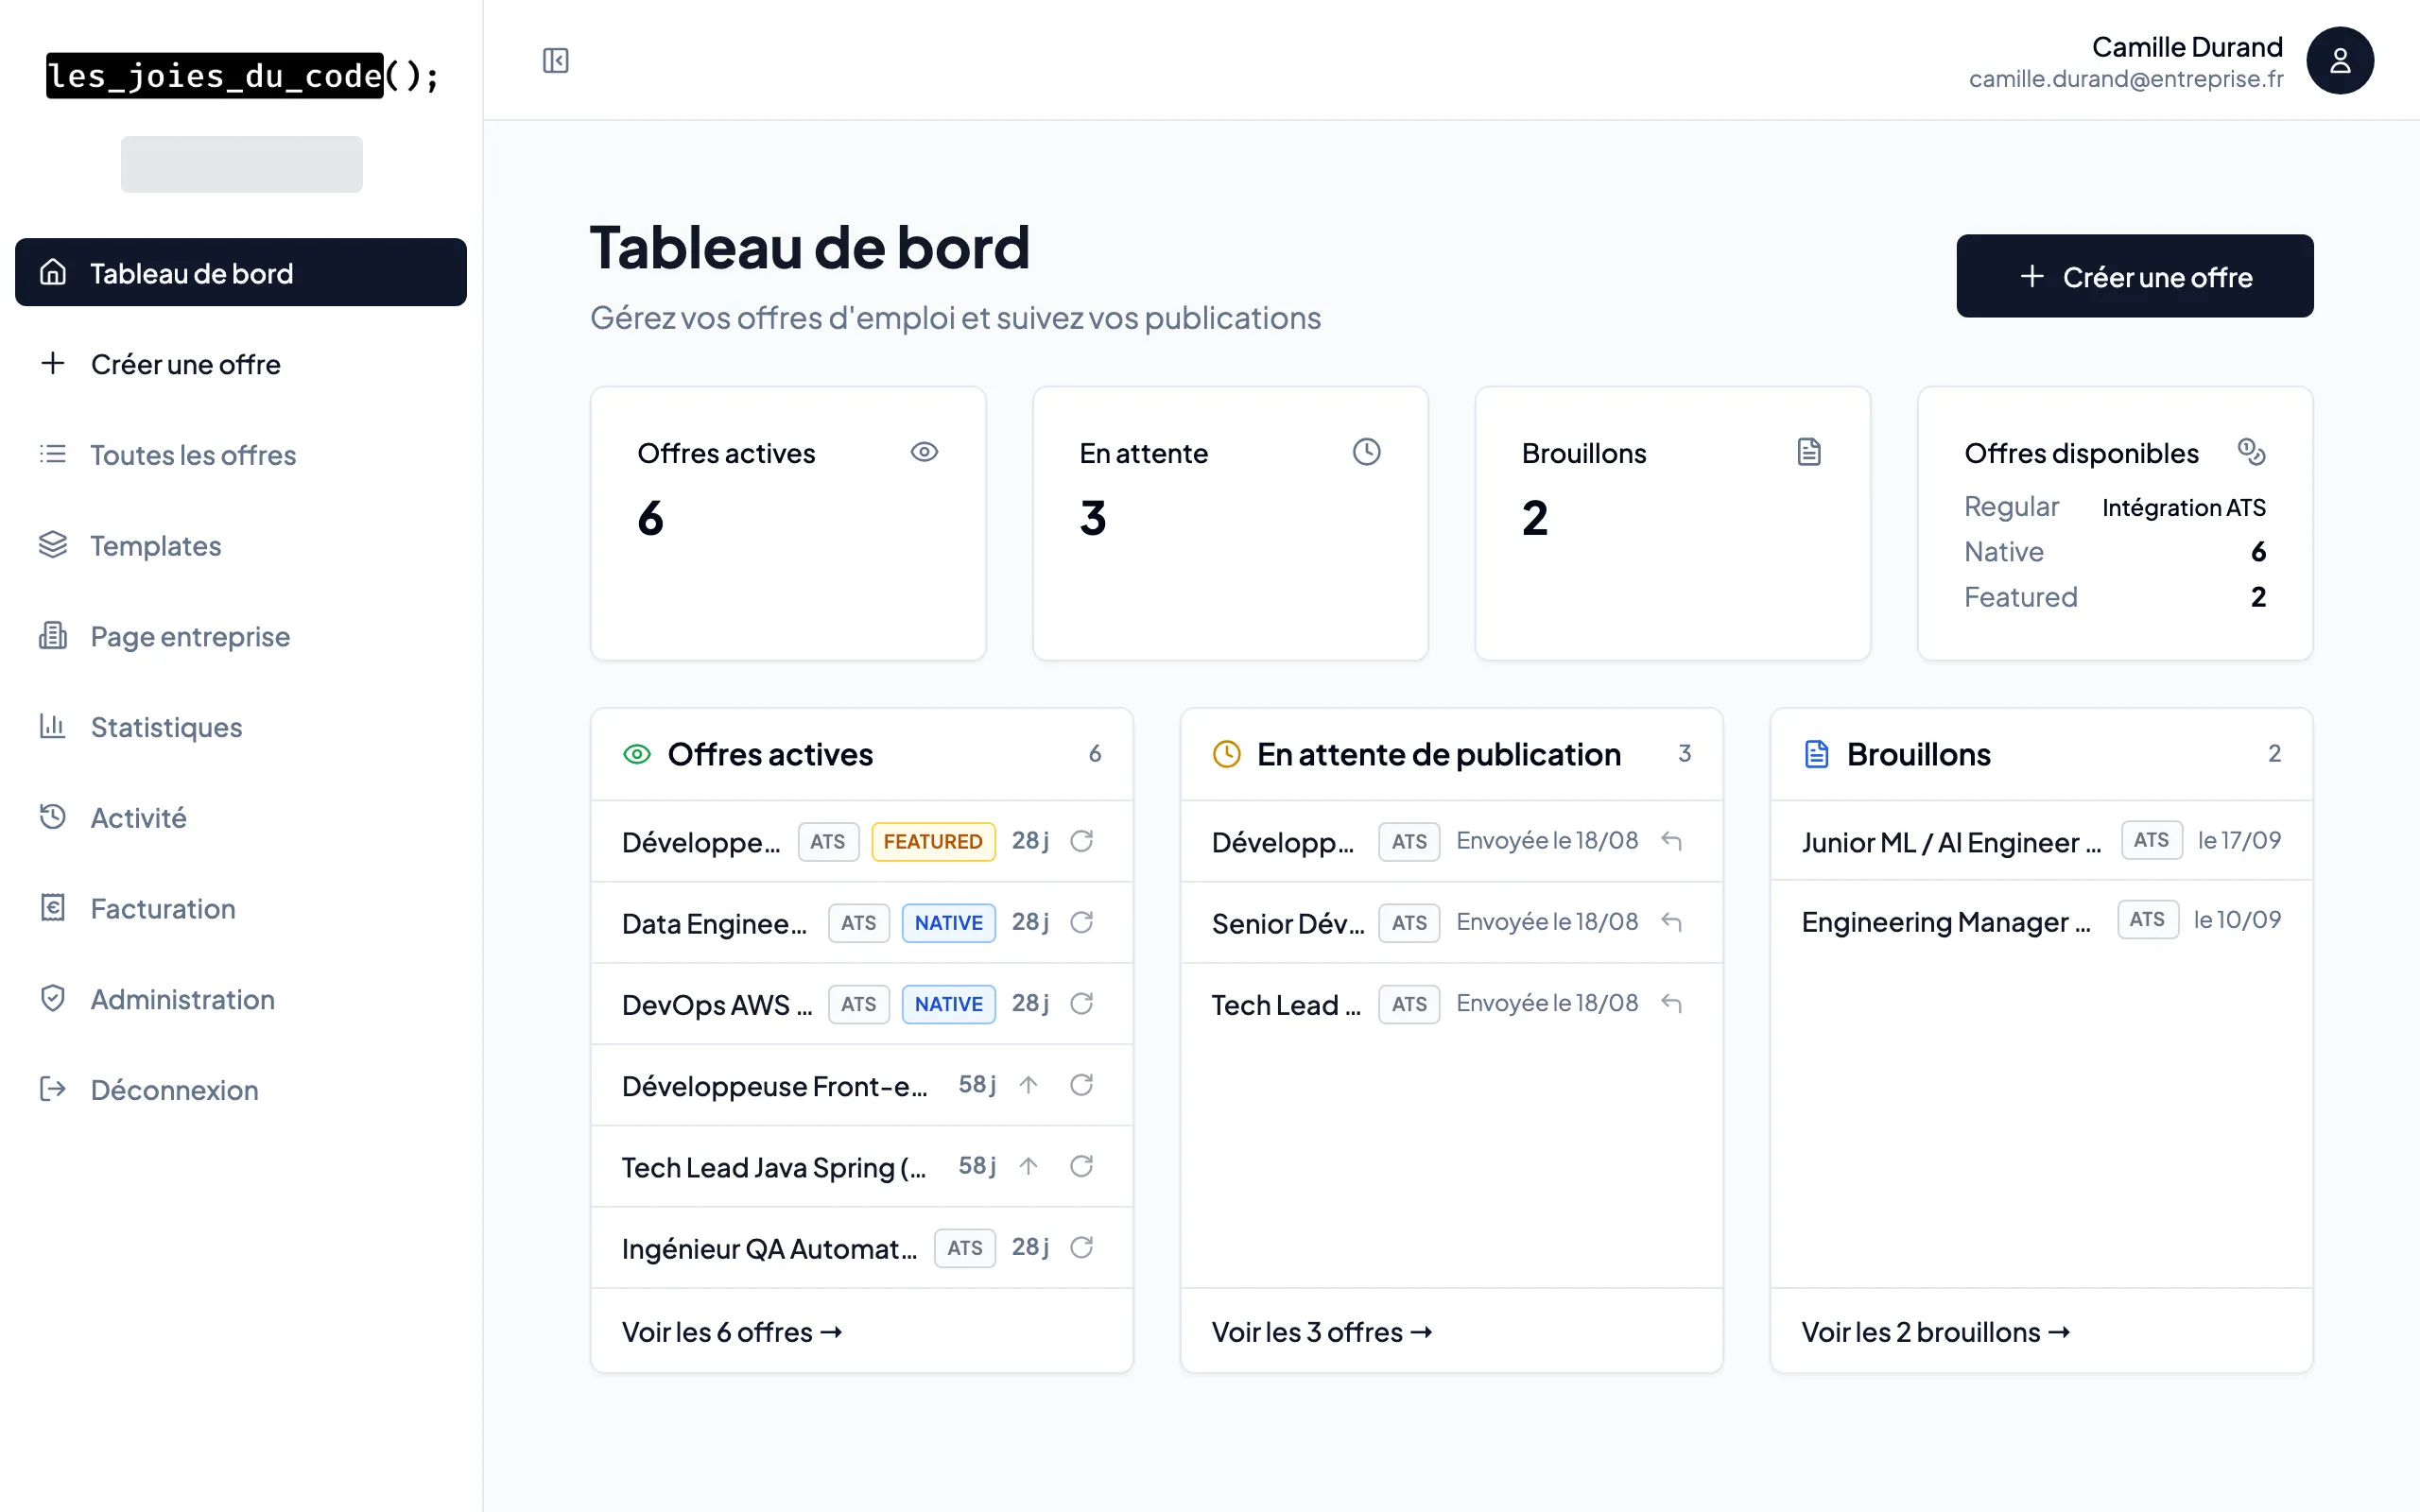Open Administration section
The width and height of the screenshot is (2420, 1512).
click(x=241, y=998)
